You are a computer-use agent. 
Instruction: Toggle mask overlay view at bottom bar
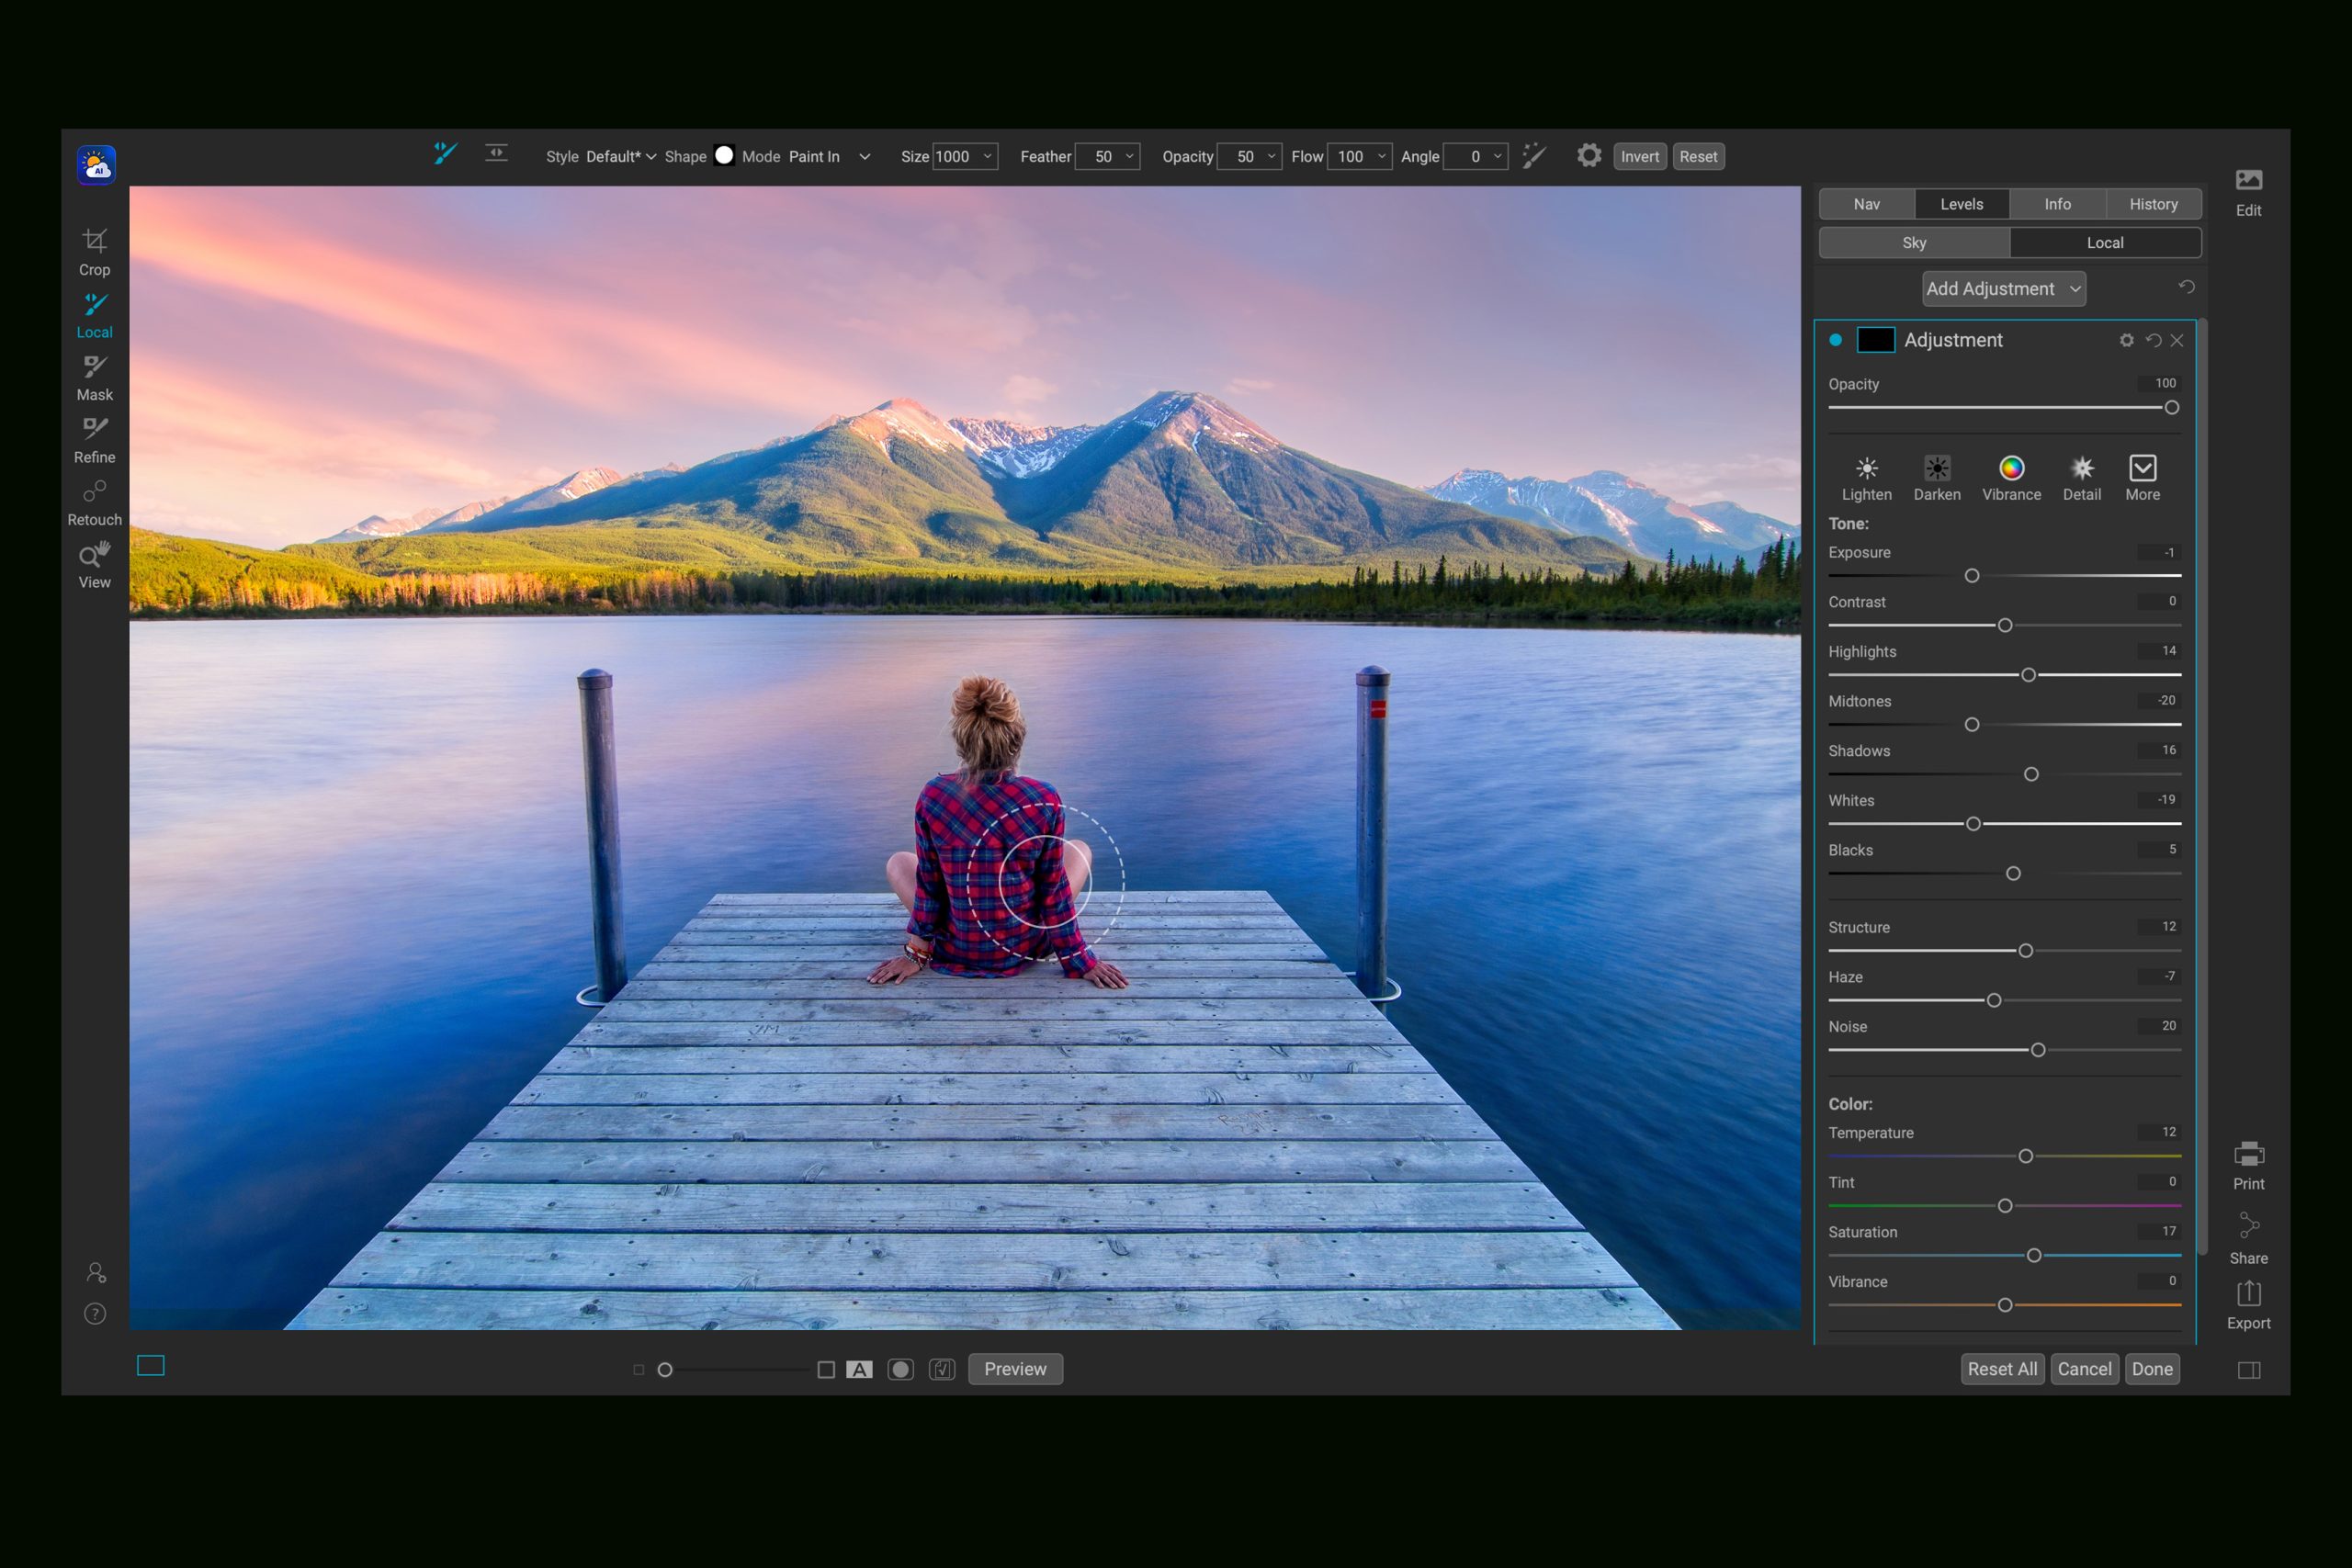[900, 1369]
